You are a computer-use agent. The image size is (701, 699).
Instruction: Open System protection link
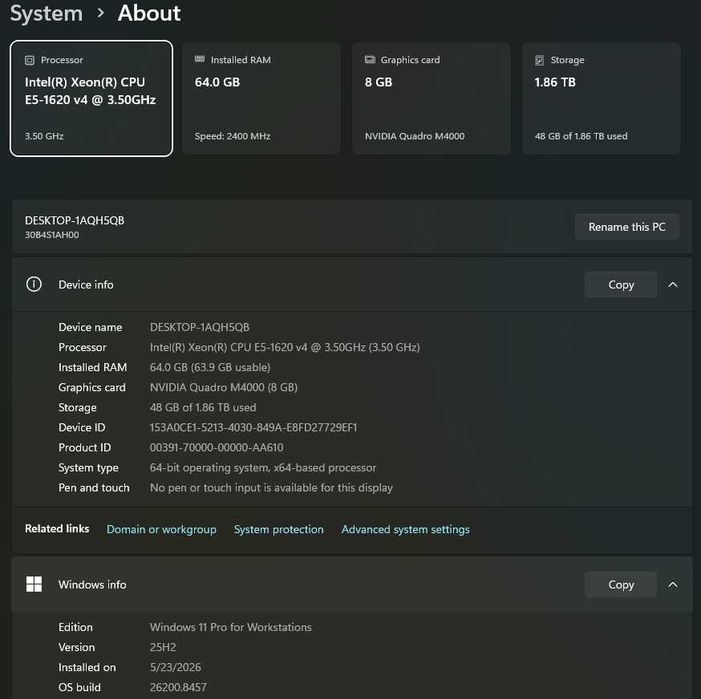(279, 529)
